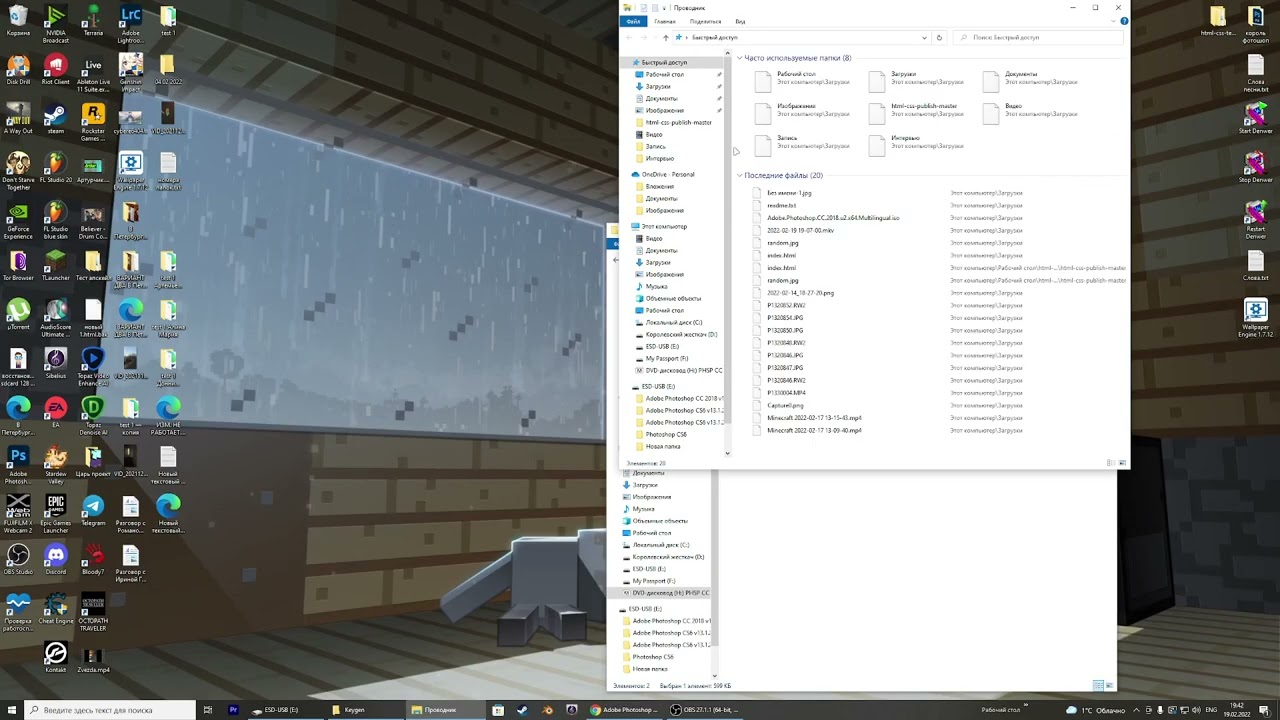Select the GeForce Experience desktop icon
This screenshot has height=720, width=1280.
(x=18, y=221)
